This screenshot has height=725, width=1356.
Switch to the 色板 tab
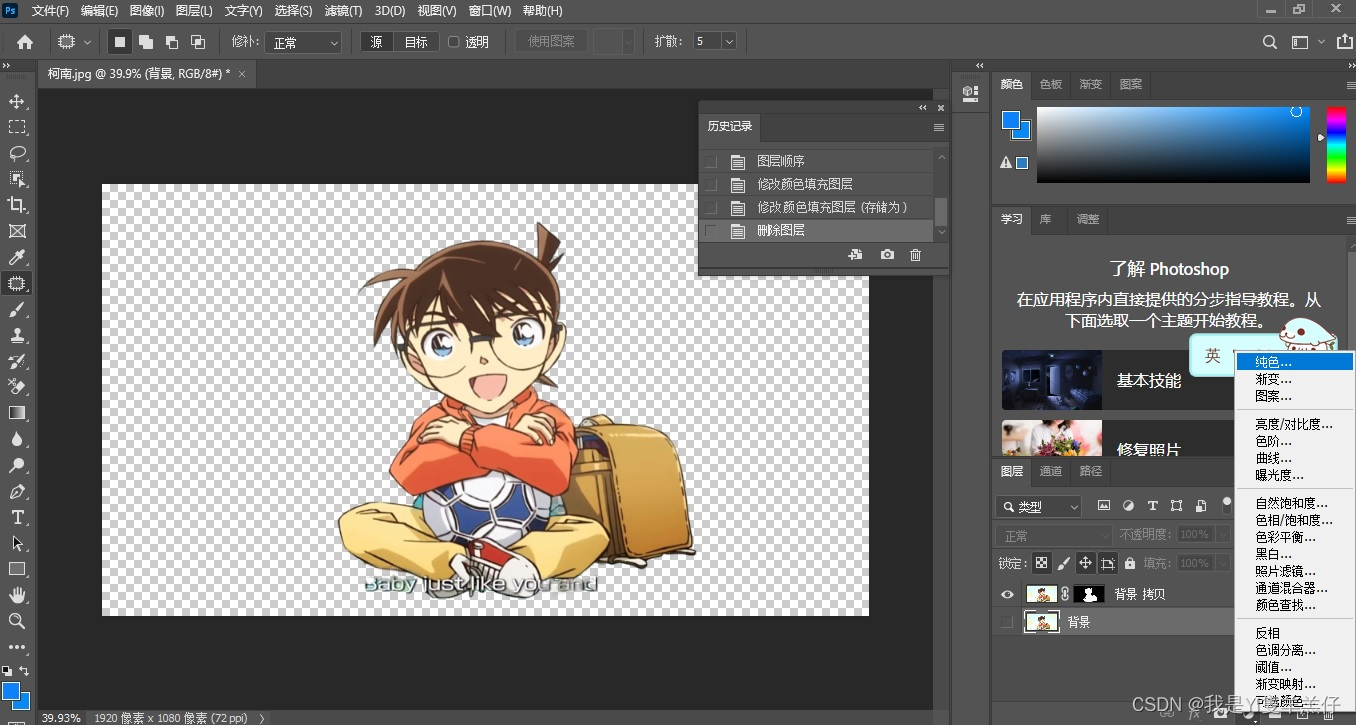[x=1051, y=84]
